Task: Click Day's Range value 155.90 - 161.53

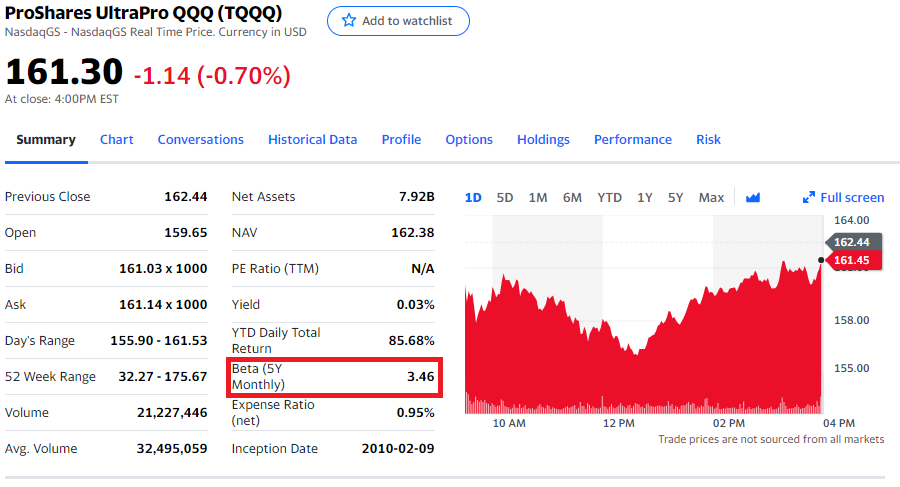Action: pos(158,341)
